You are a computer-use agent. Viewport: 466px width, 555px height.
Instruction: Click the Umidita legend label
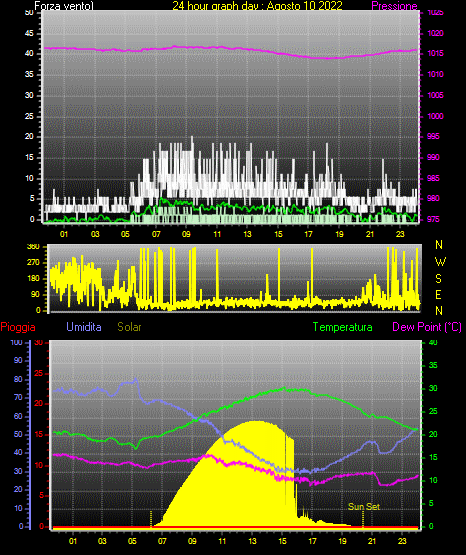point(84,327)
